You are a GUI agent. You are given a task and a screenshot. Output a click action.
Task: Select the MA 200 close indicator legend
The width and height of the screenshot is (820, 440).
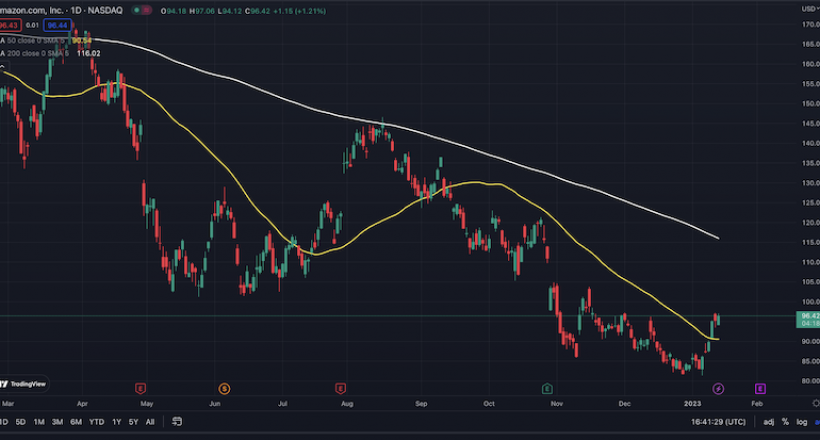(35, 53)
